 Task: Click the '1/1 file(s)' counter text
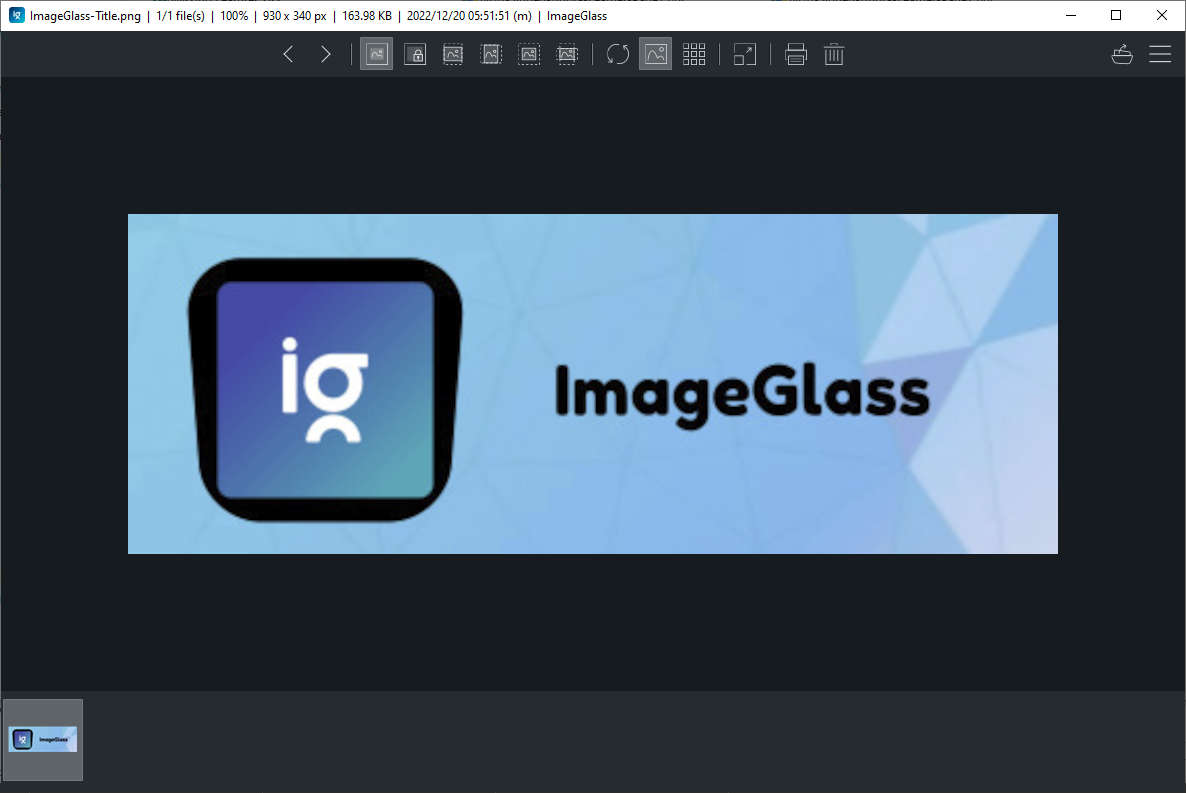(180, 16)
